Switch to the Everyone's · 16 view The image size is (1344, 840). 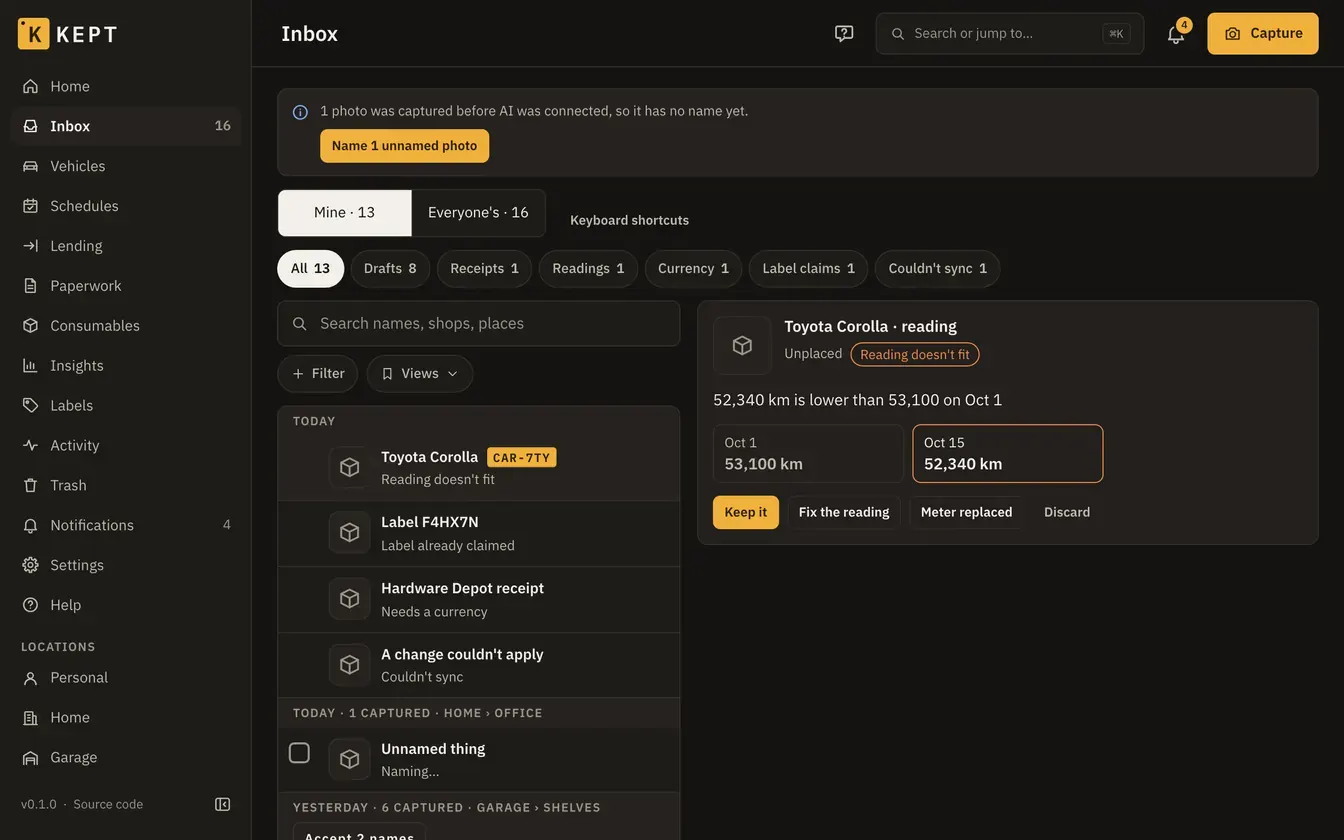point(478,213)
